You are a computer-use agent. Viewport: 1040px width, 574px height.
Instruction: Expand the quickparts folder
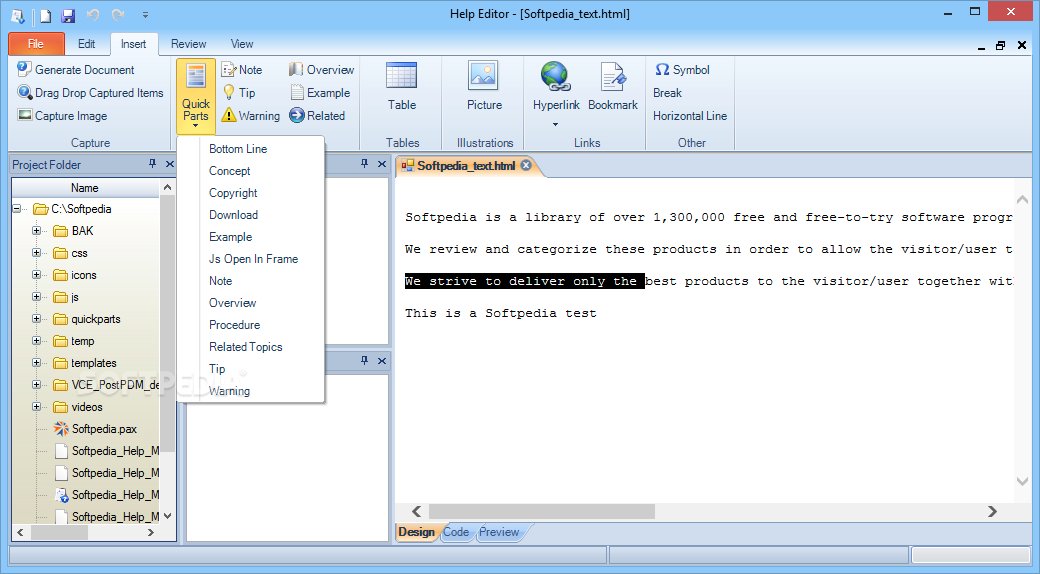36,319
